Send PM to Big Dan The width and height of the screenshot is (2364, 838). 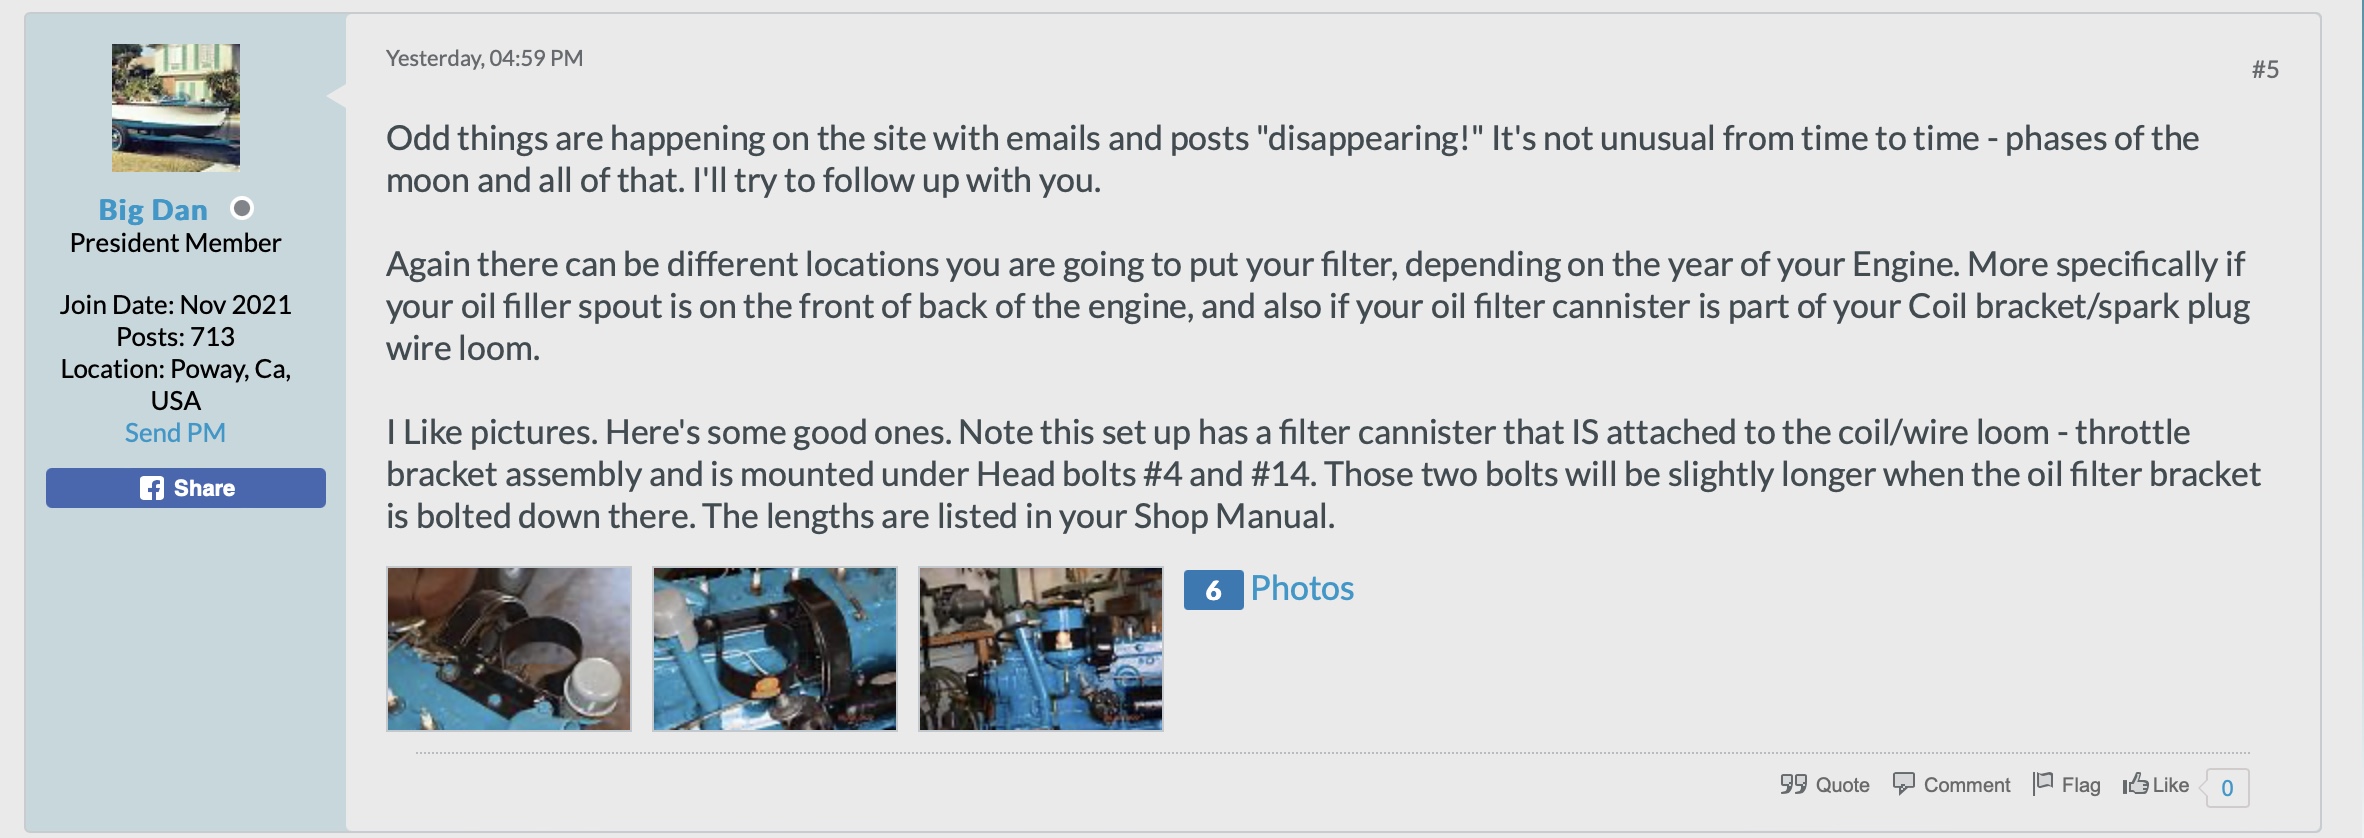point(175,433)
